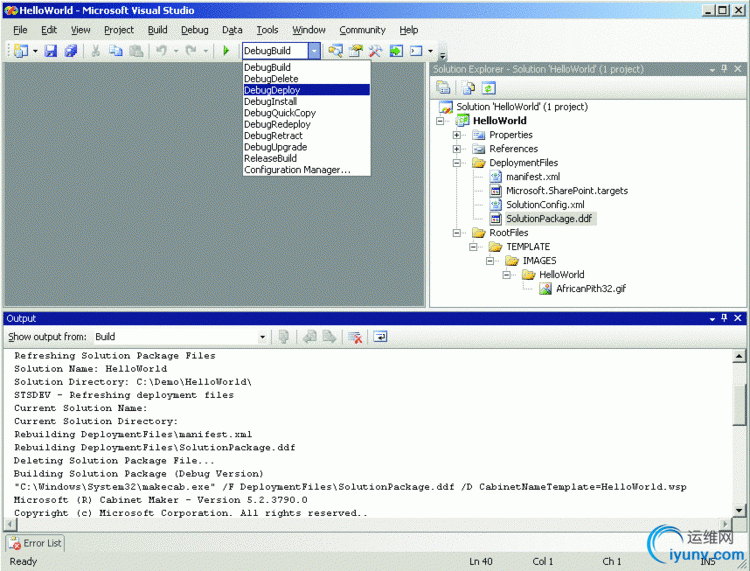The image size is (750, 571).
Task: Open Toolbox hammer-wrench icon
Action: 375,50
